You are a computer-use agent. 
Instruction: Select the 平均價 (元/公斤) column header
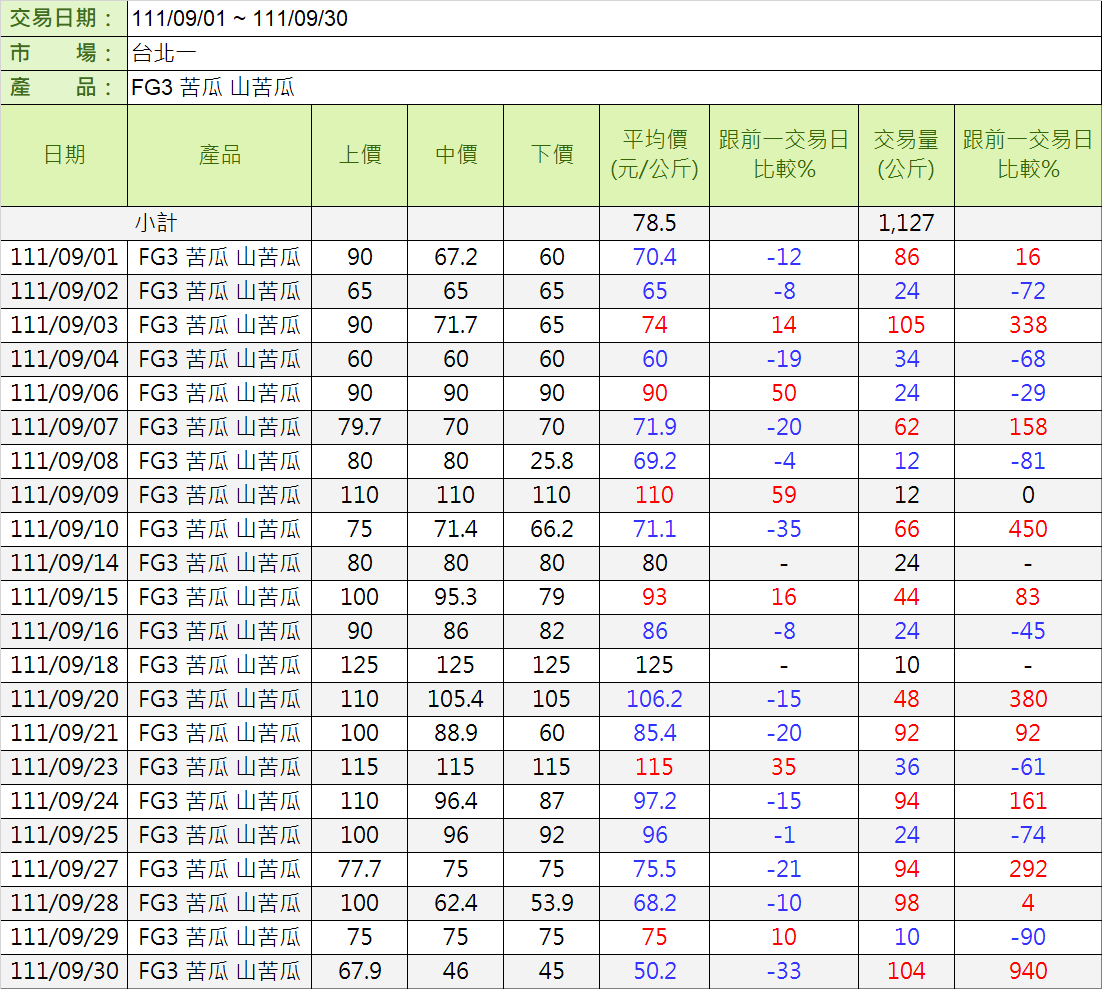click(655, 155)
